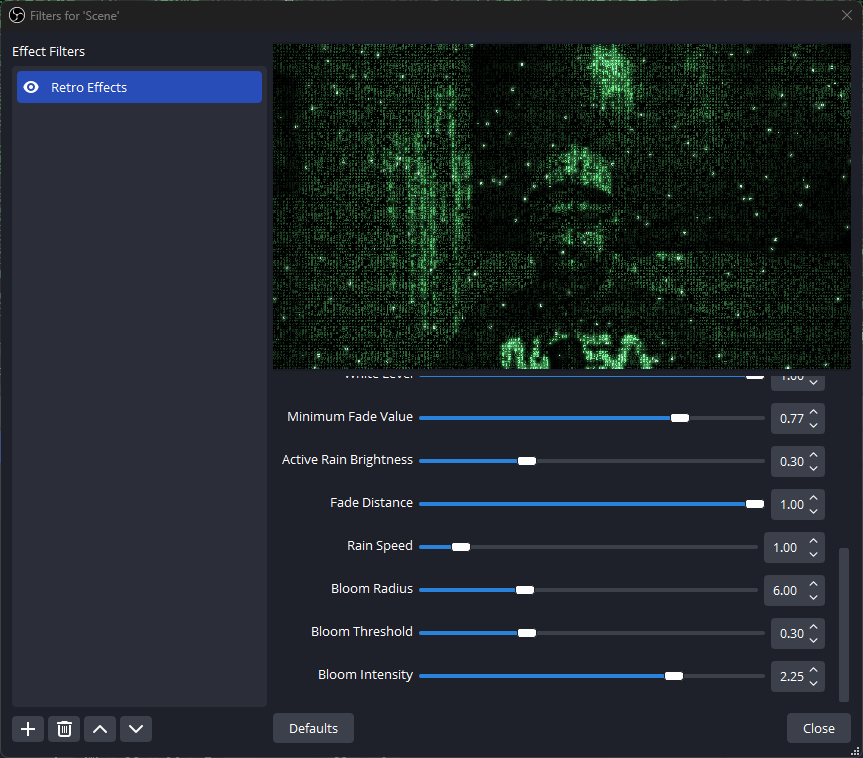The height and width of the screenshot is (758, 863).
Task: Click the properties panel vertical scrollbar
Action: pos(844,624)
